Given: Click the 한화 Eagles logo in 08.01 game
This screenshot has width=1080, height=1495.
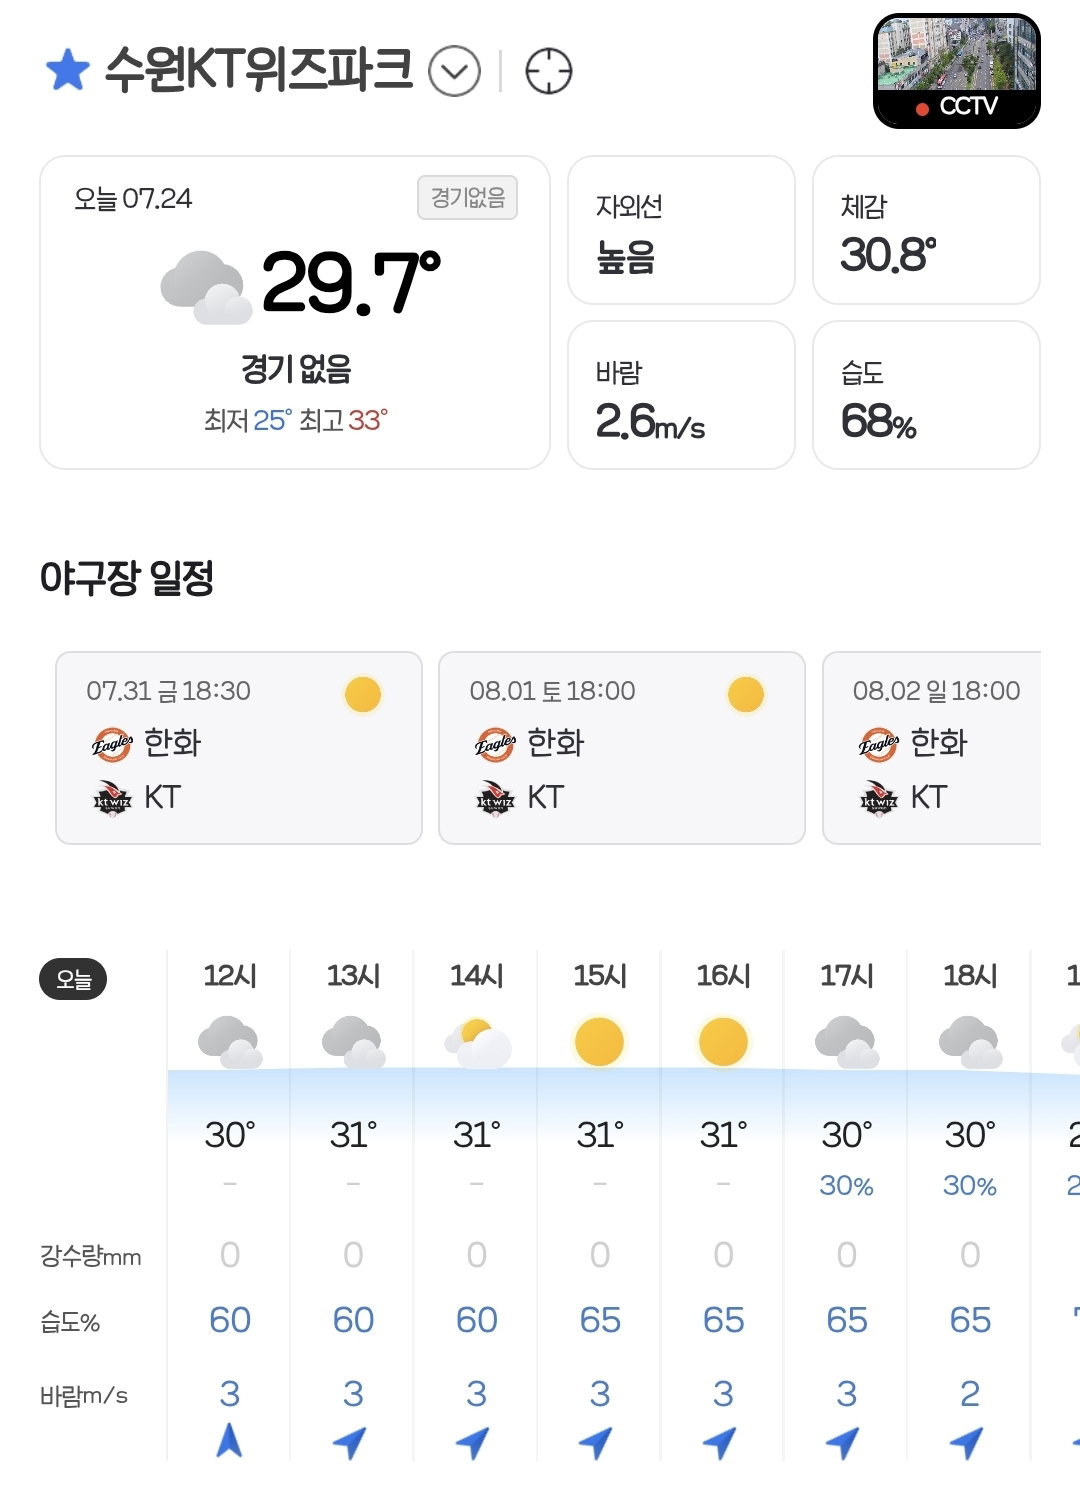Looking at the screenshot, I should 495,744.
